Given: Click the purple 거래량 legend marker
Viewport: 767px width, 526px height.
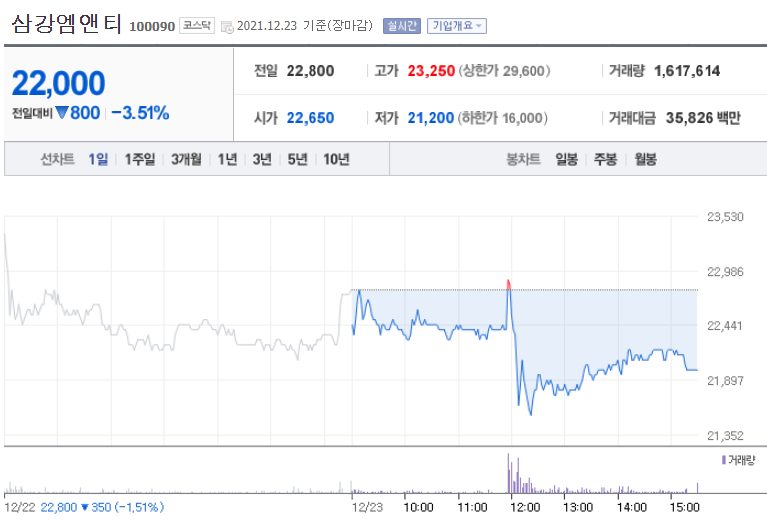Looking at the screenshot, I should (x=723, y=460).
